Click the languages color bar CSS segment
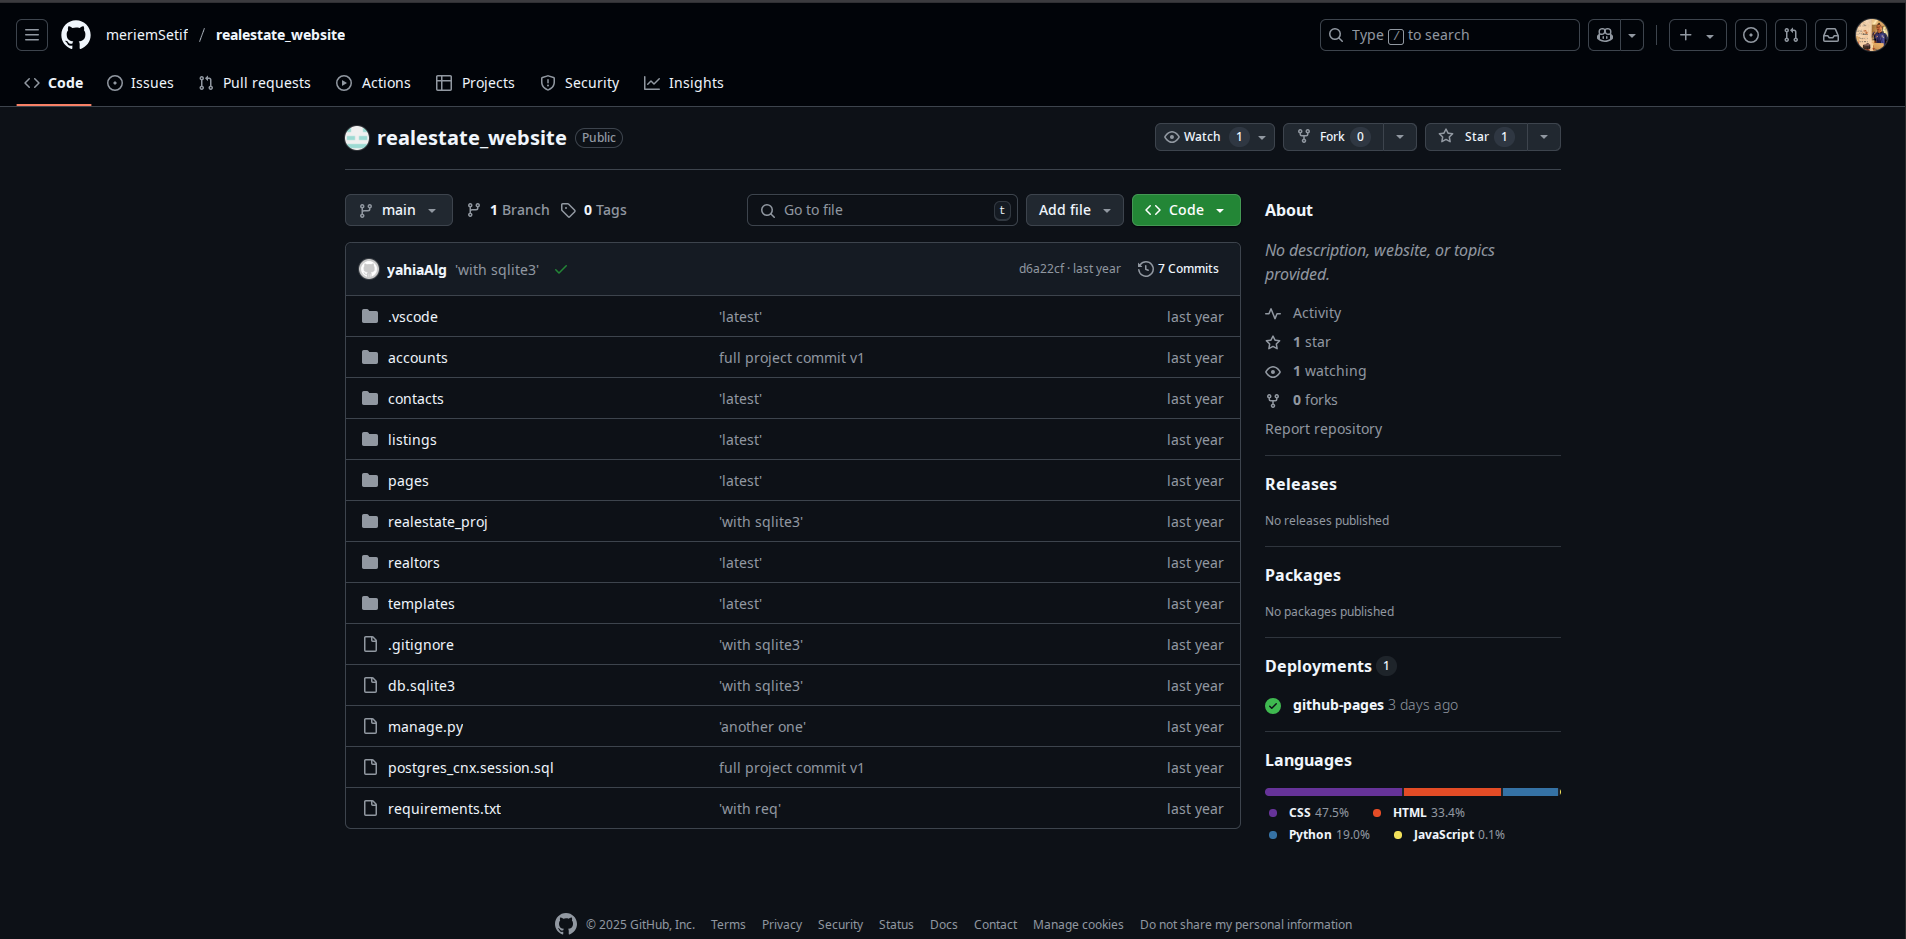 click(x=1333, y=792)
